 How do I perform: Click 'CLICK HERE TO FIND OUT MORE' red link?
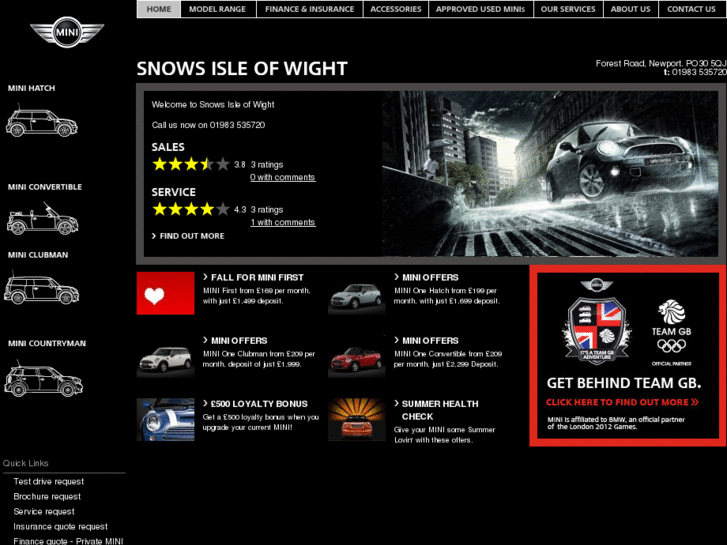[x=622, y=402]
